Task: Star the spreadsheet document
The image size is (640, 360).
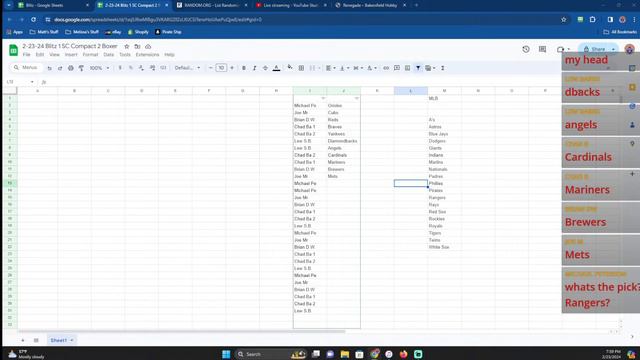Action: click(127, 47)
